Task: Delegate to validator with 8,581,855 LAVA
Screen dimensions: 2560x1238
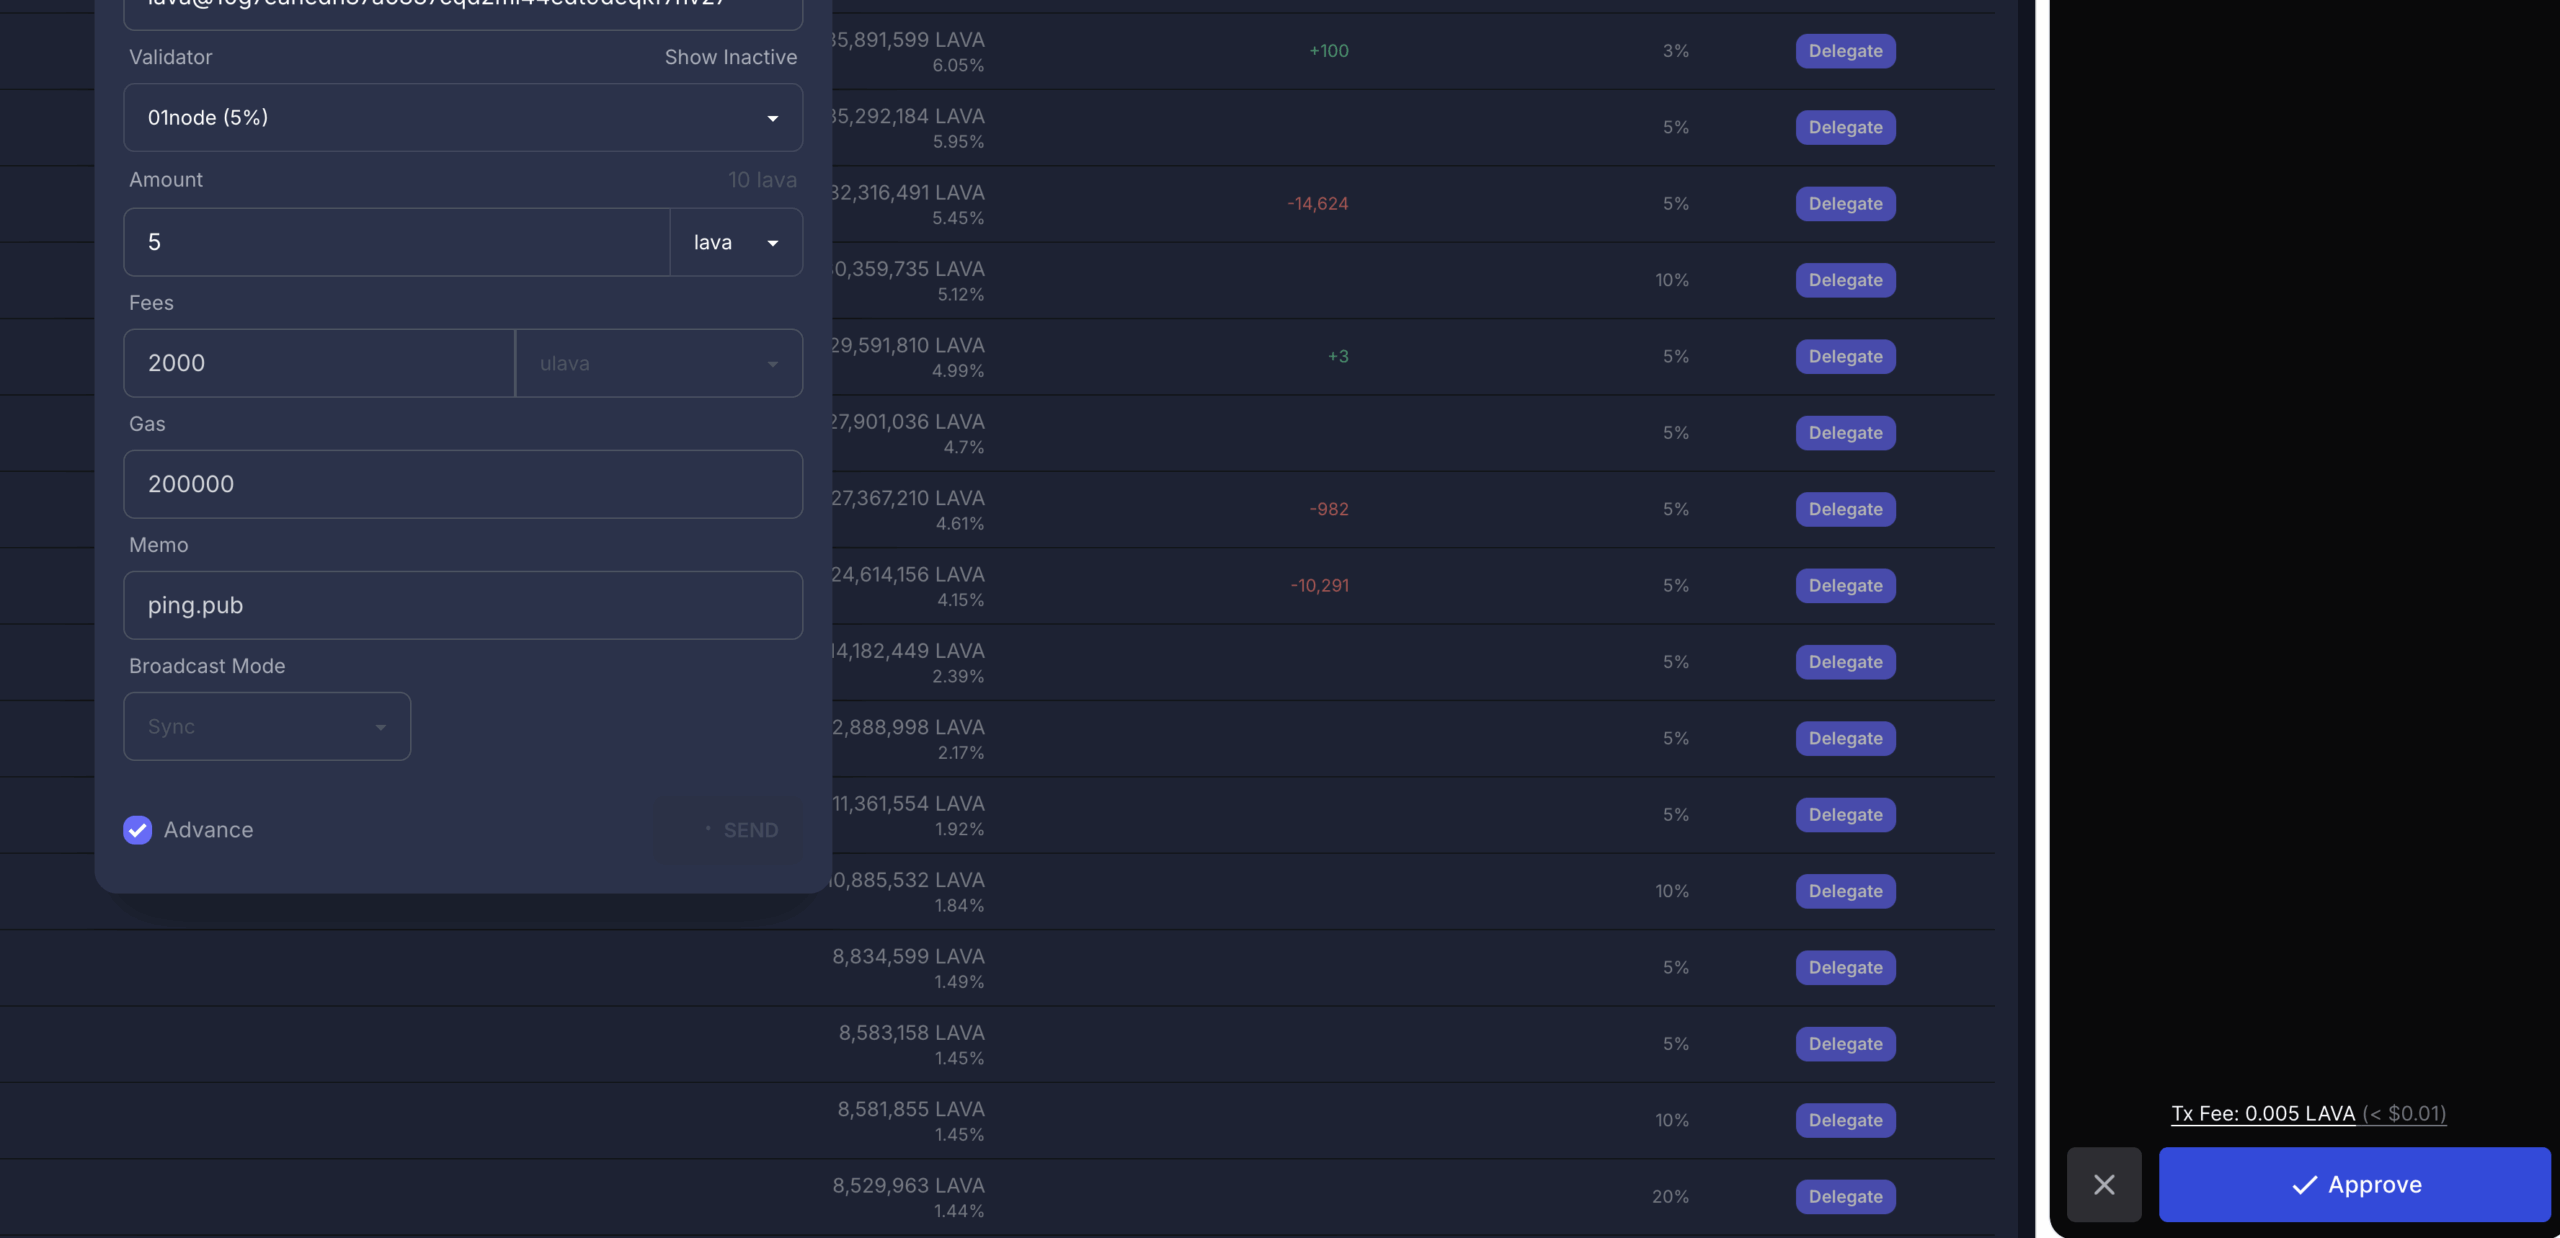Action: (x=1845, y=1120)
